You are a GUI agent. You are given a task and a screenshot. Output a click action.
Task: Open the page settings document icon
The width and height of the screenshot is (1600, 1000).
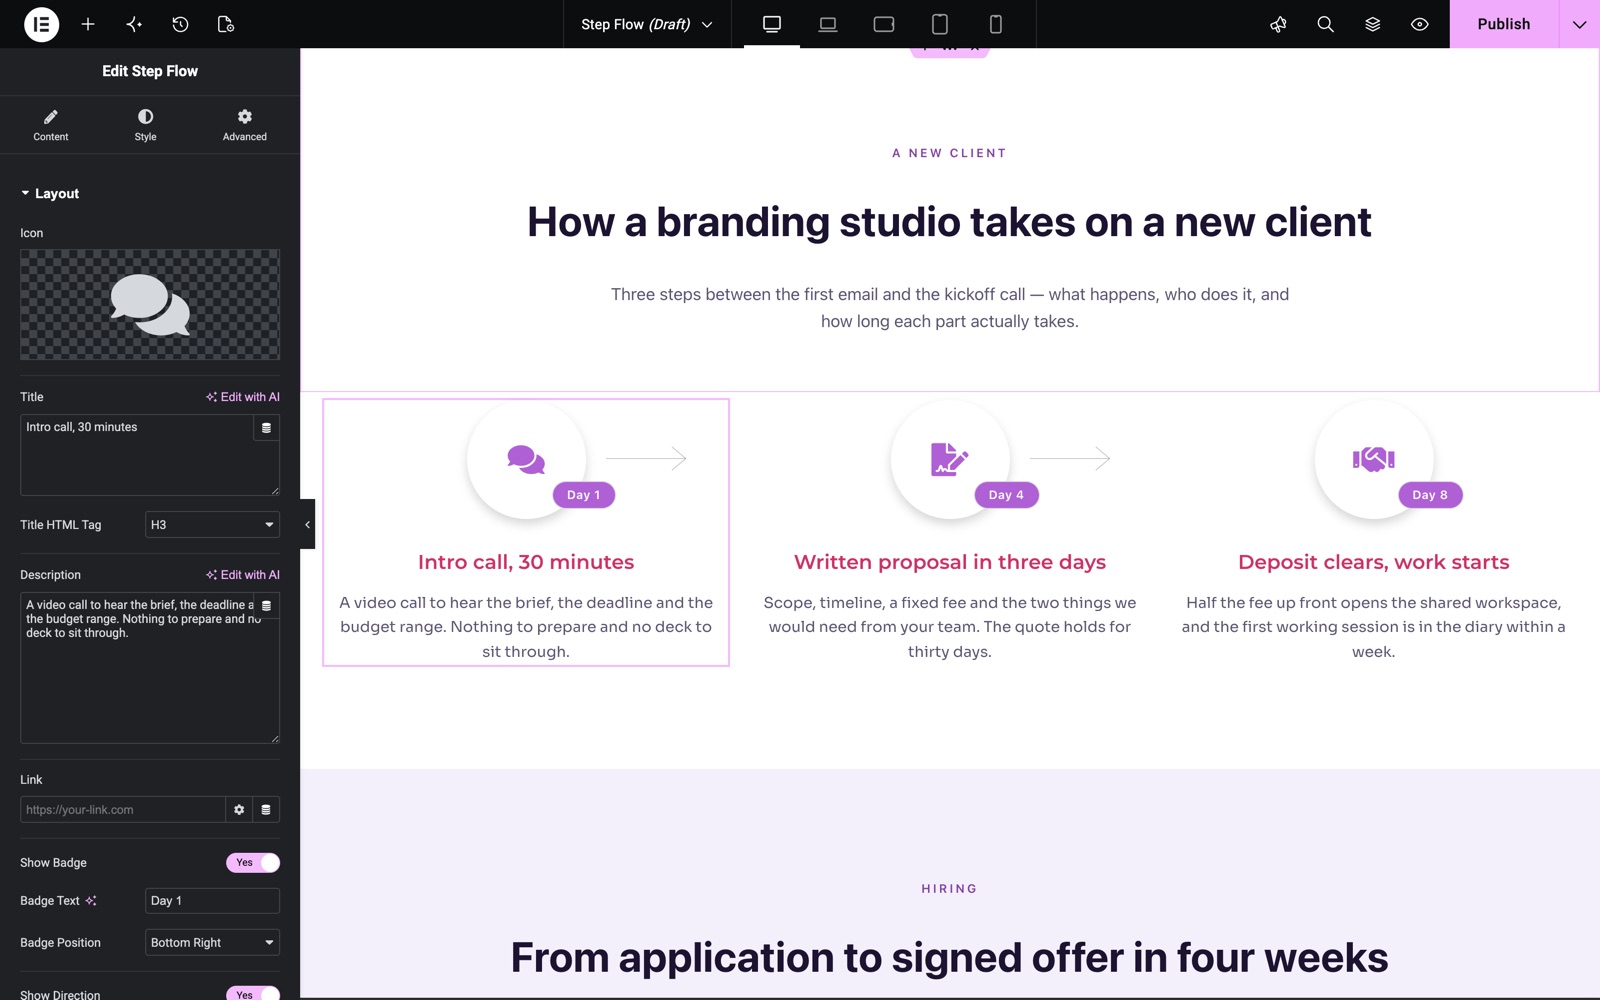pos(226,24)
